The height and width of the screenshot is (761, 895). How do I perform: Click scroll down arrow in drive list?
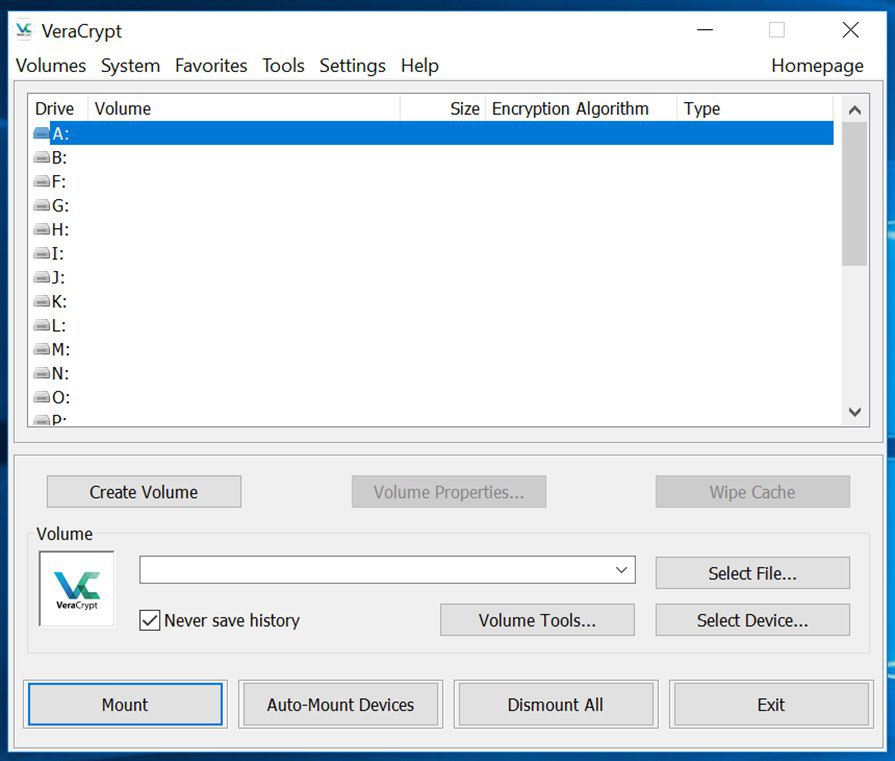click(x=854, y=411)
